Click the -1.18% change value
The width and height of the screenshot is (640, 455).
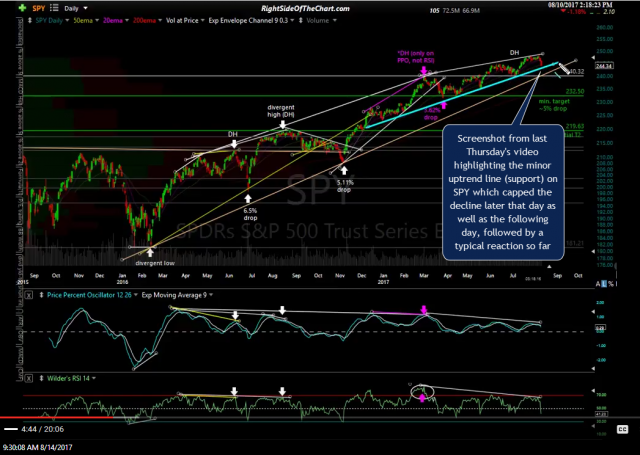(577, 12)
